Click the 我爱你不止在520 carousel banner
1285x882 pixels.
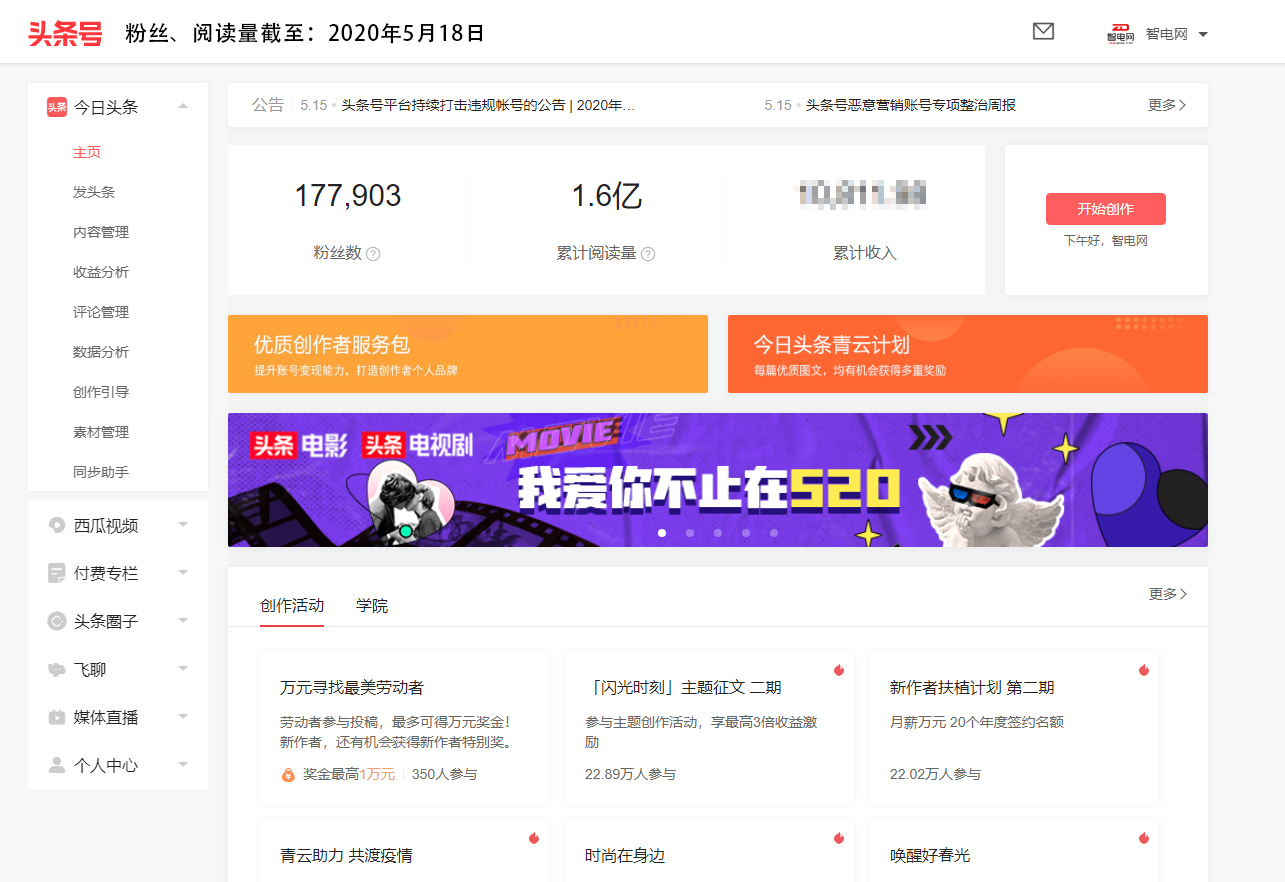pos(718,480)
